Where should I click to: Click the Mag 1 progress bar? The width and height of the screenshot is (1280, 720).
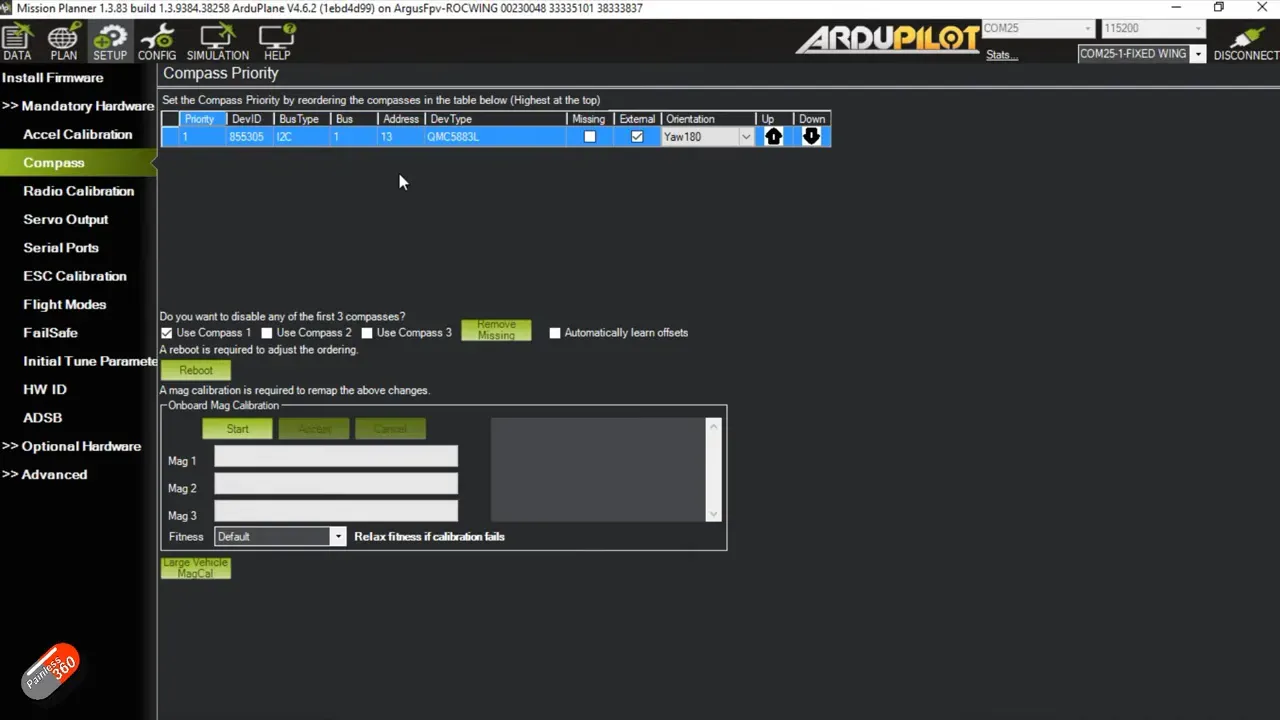336,457
